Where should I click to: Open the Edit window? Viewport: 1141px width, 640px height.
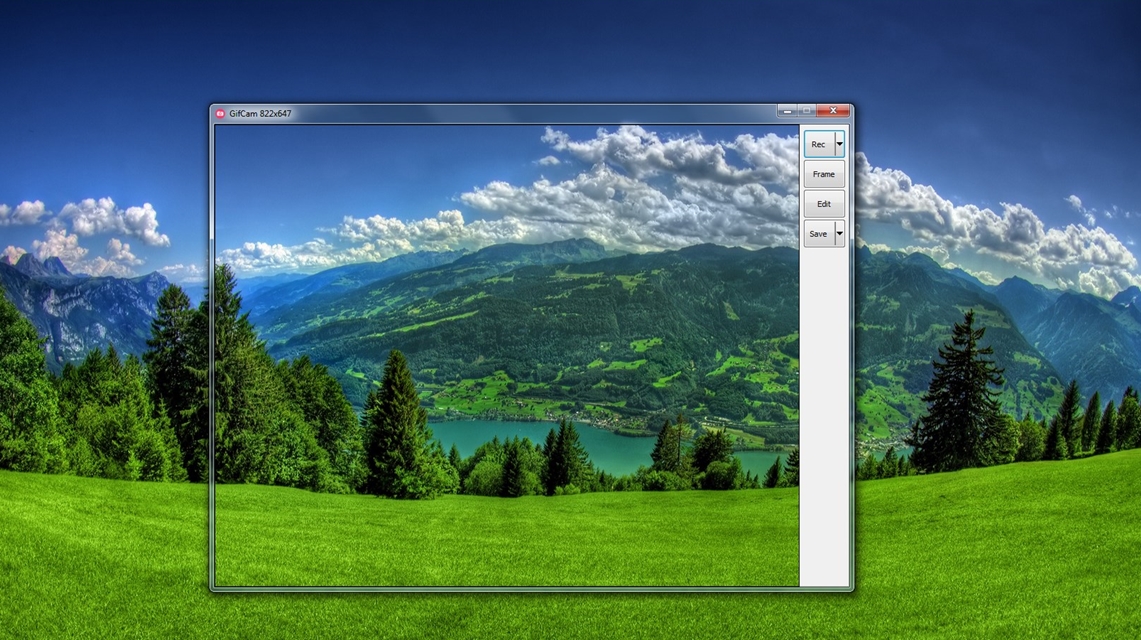click(x=824, y=204)
